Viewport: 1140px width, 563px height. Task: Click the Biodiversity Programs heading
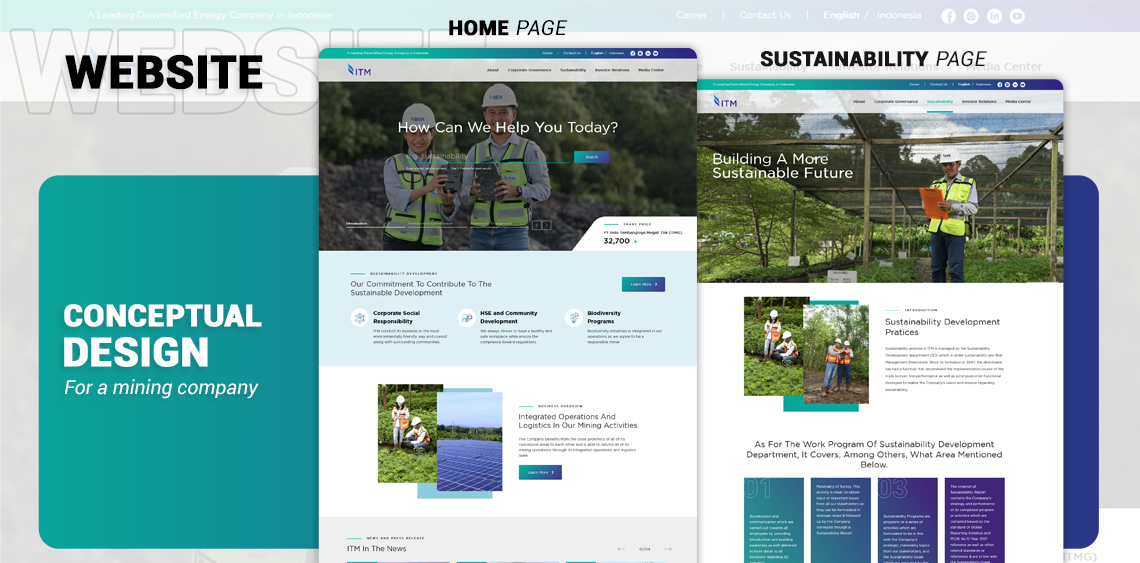pos(604,317)
